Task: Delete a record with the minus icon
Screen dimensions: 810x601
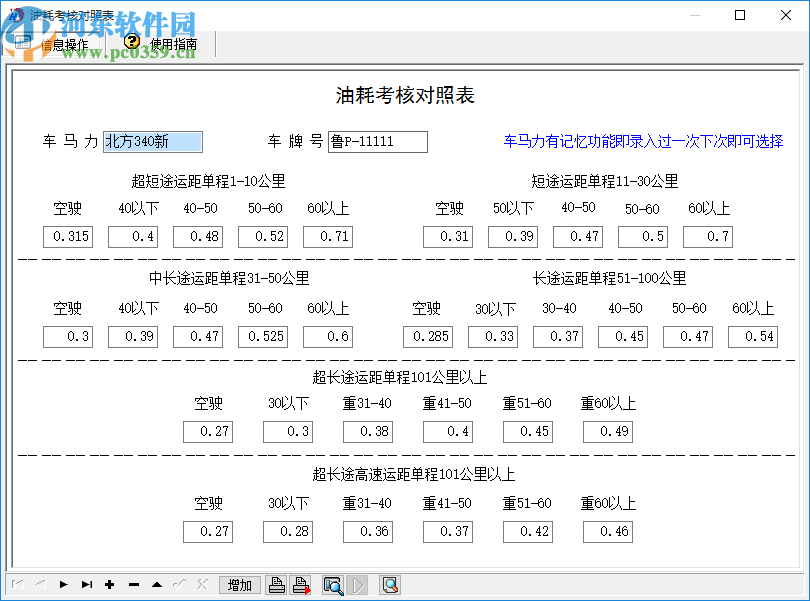Action: pyautogui.click(x=133, y=585)
